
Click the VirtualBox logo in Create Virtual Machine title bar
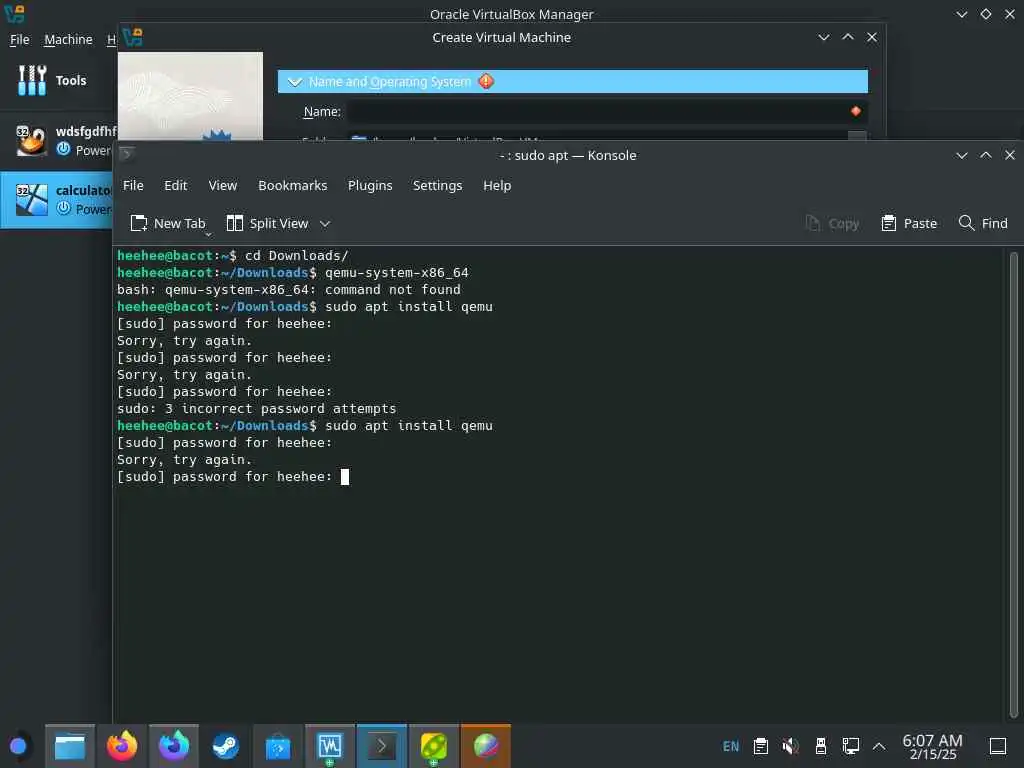click(x=133, y=37)
